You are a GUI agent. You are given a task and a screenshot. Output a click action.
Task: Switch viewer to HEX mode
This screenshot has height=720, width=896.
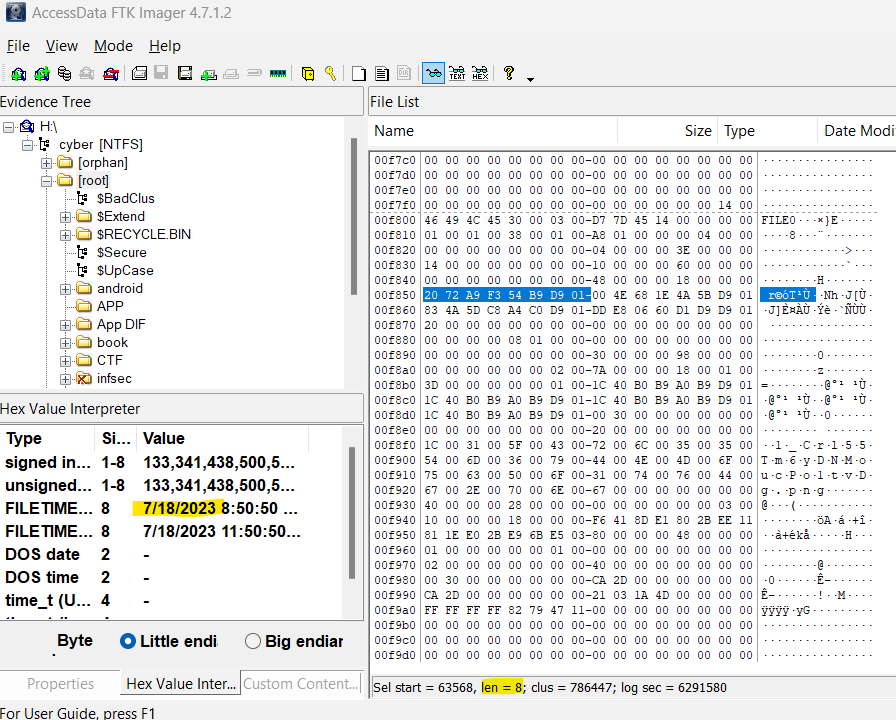coord(480,73)
